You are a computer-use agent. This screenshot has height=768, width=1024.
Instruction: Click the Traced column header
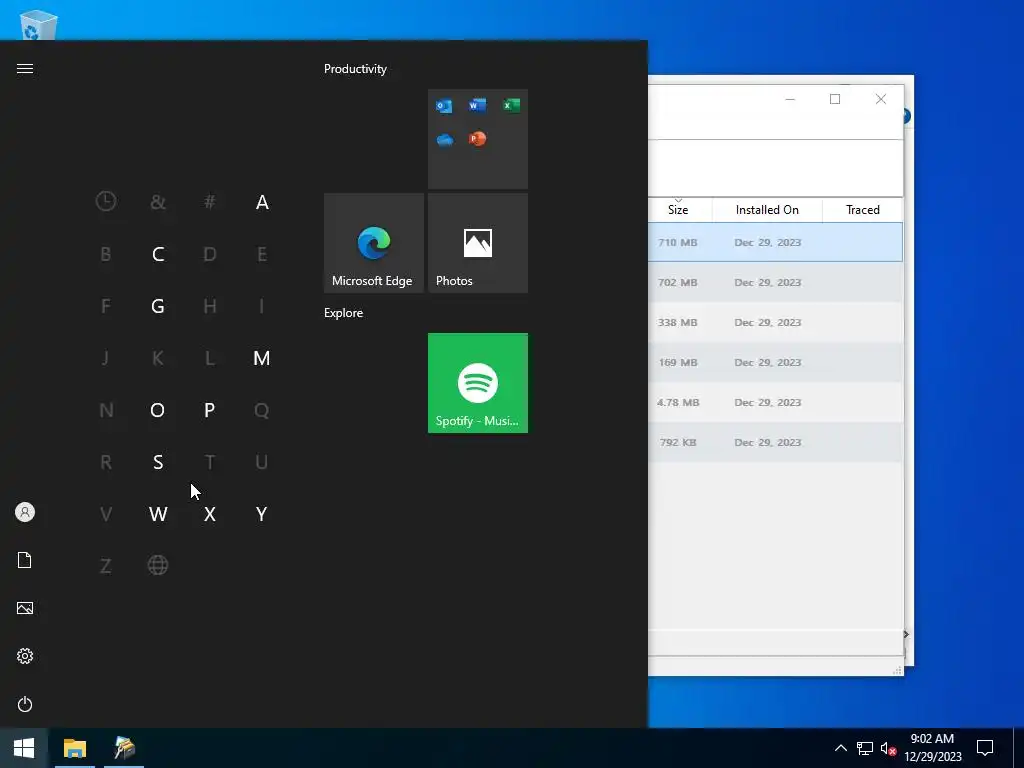(863, 210)
